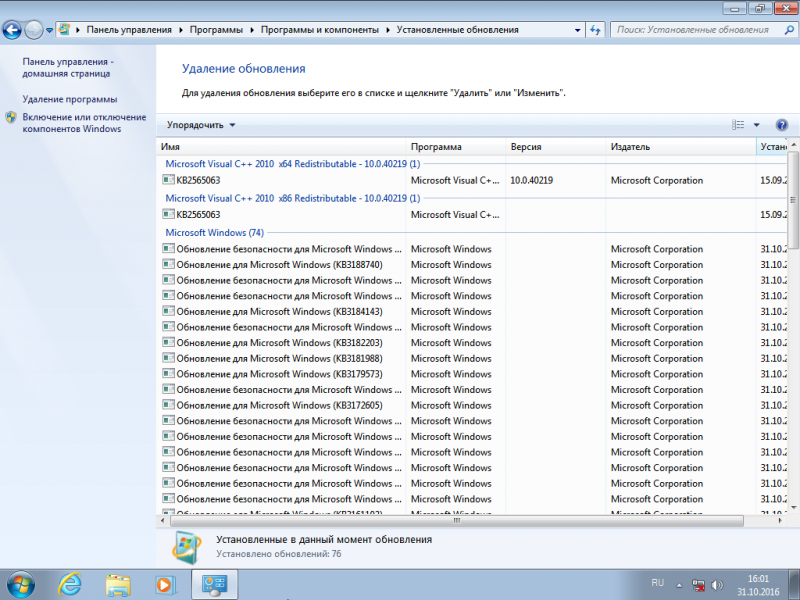800x600 pixels.
Task: Open the volume speaker tray icon
Action: 717,585
